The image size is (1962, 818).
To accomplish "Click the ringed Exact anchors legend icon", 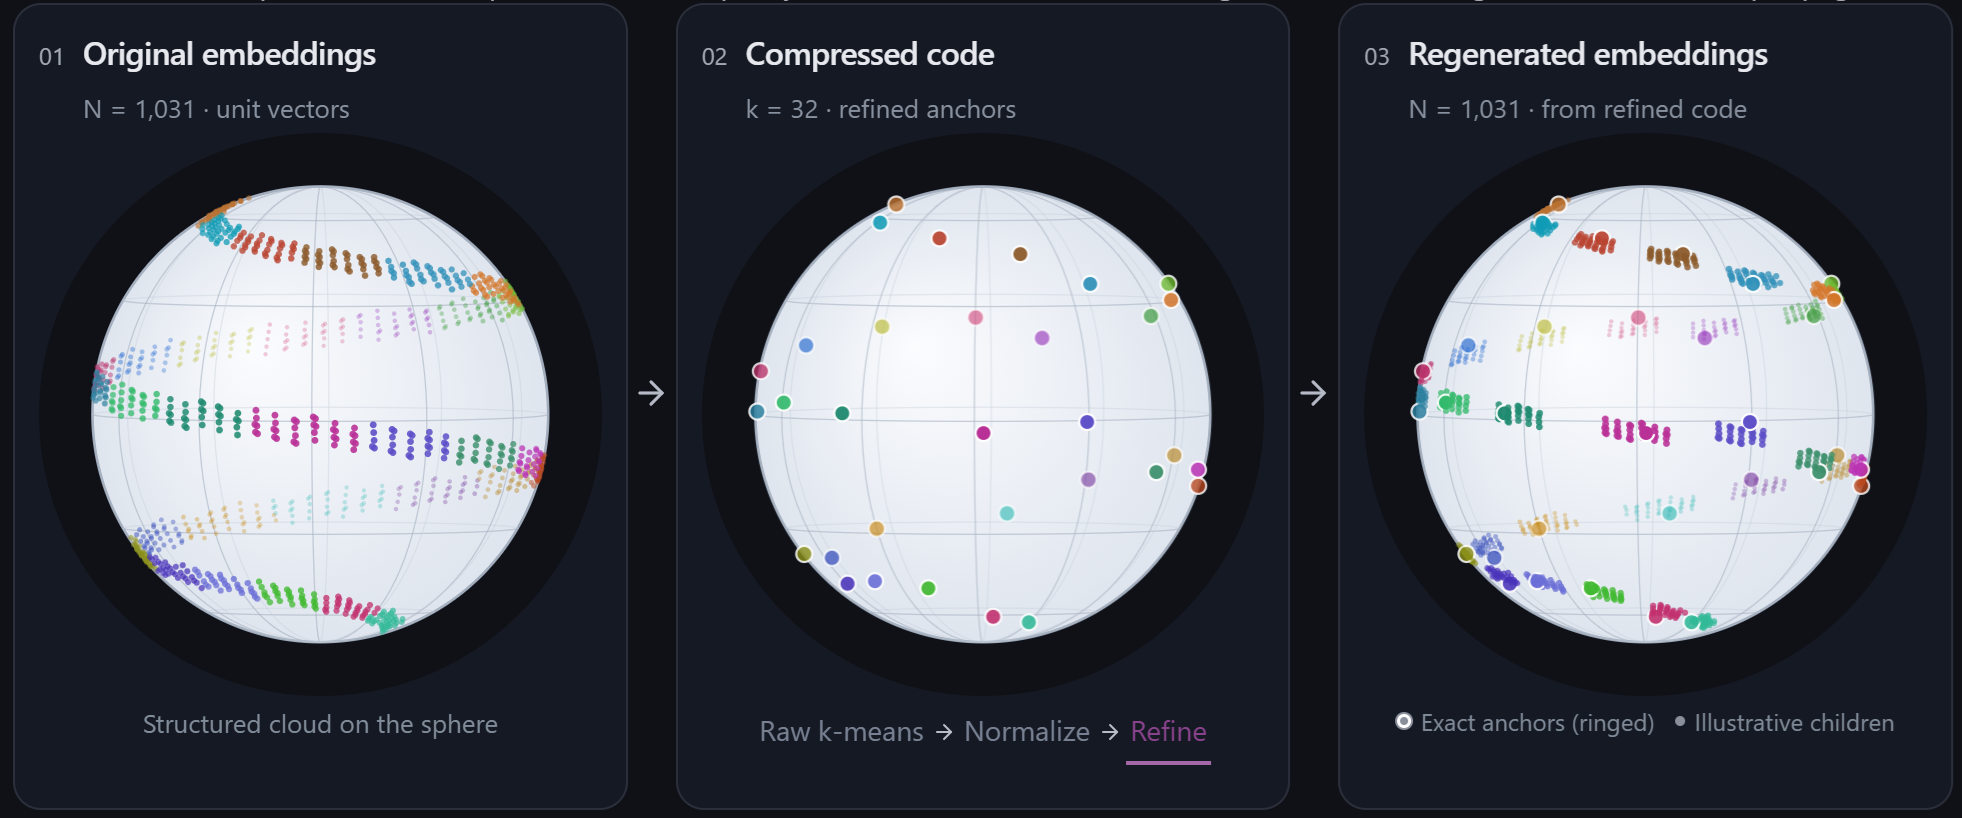I will point(1404,721).
